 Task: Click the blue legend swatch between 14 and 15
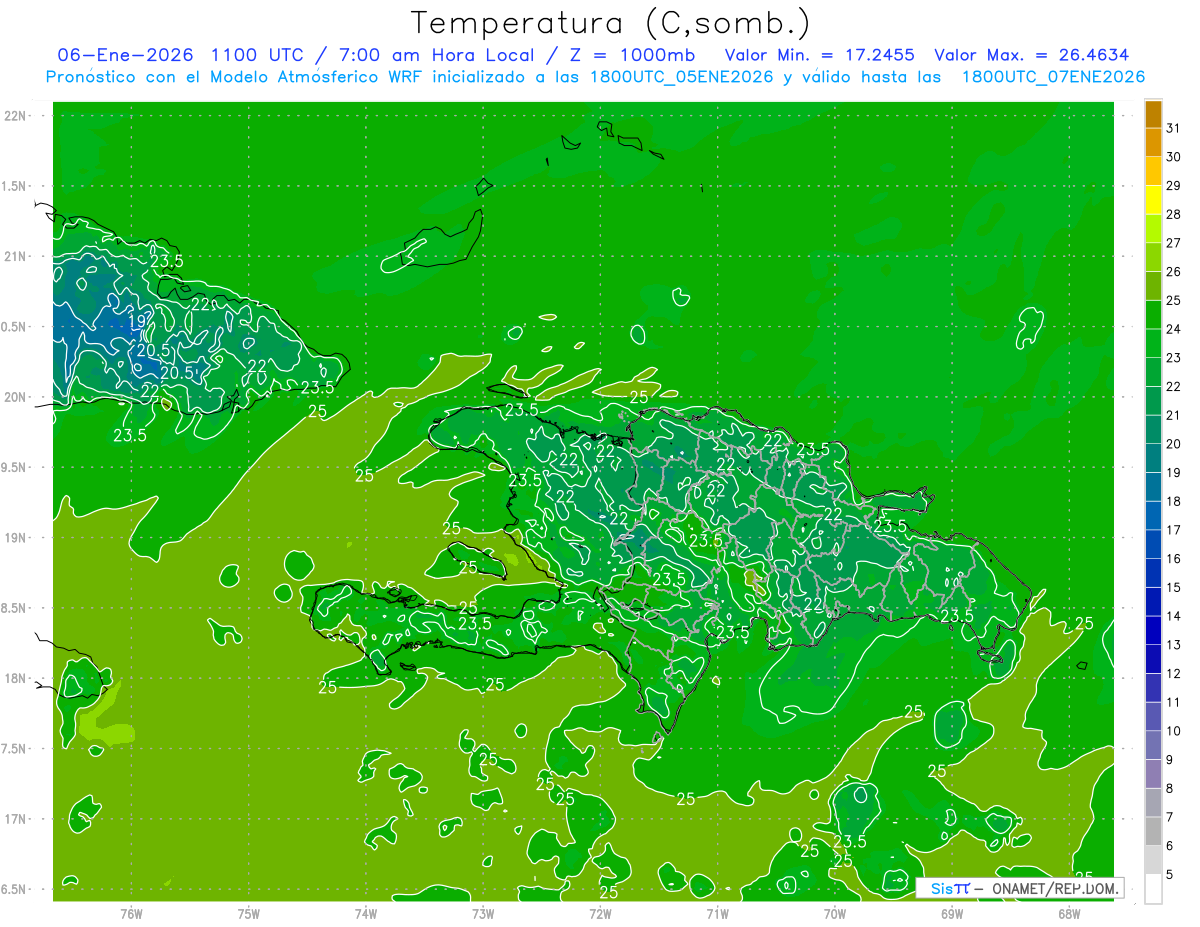point(1153,602)
